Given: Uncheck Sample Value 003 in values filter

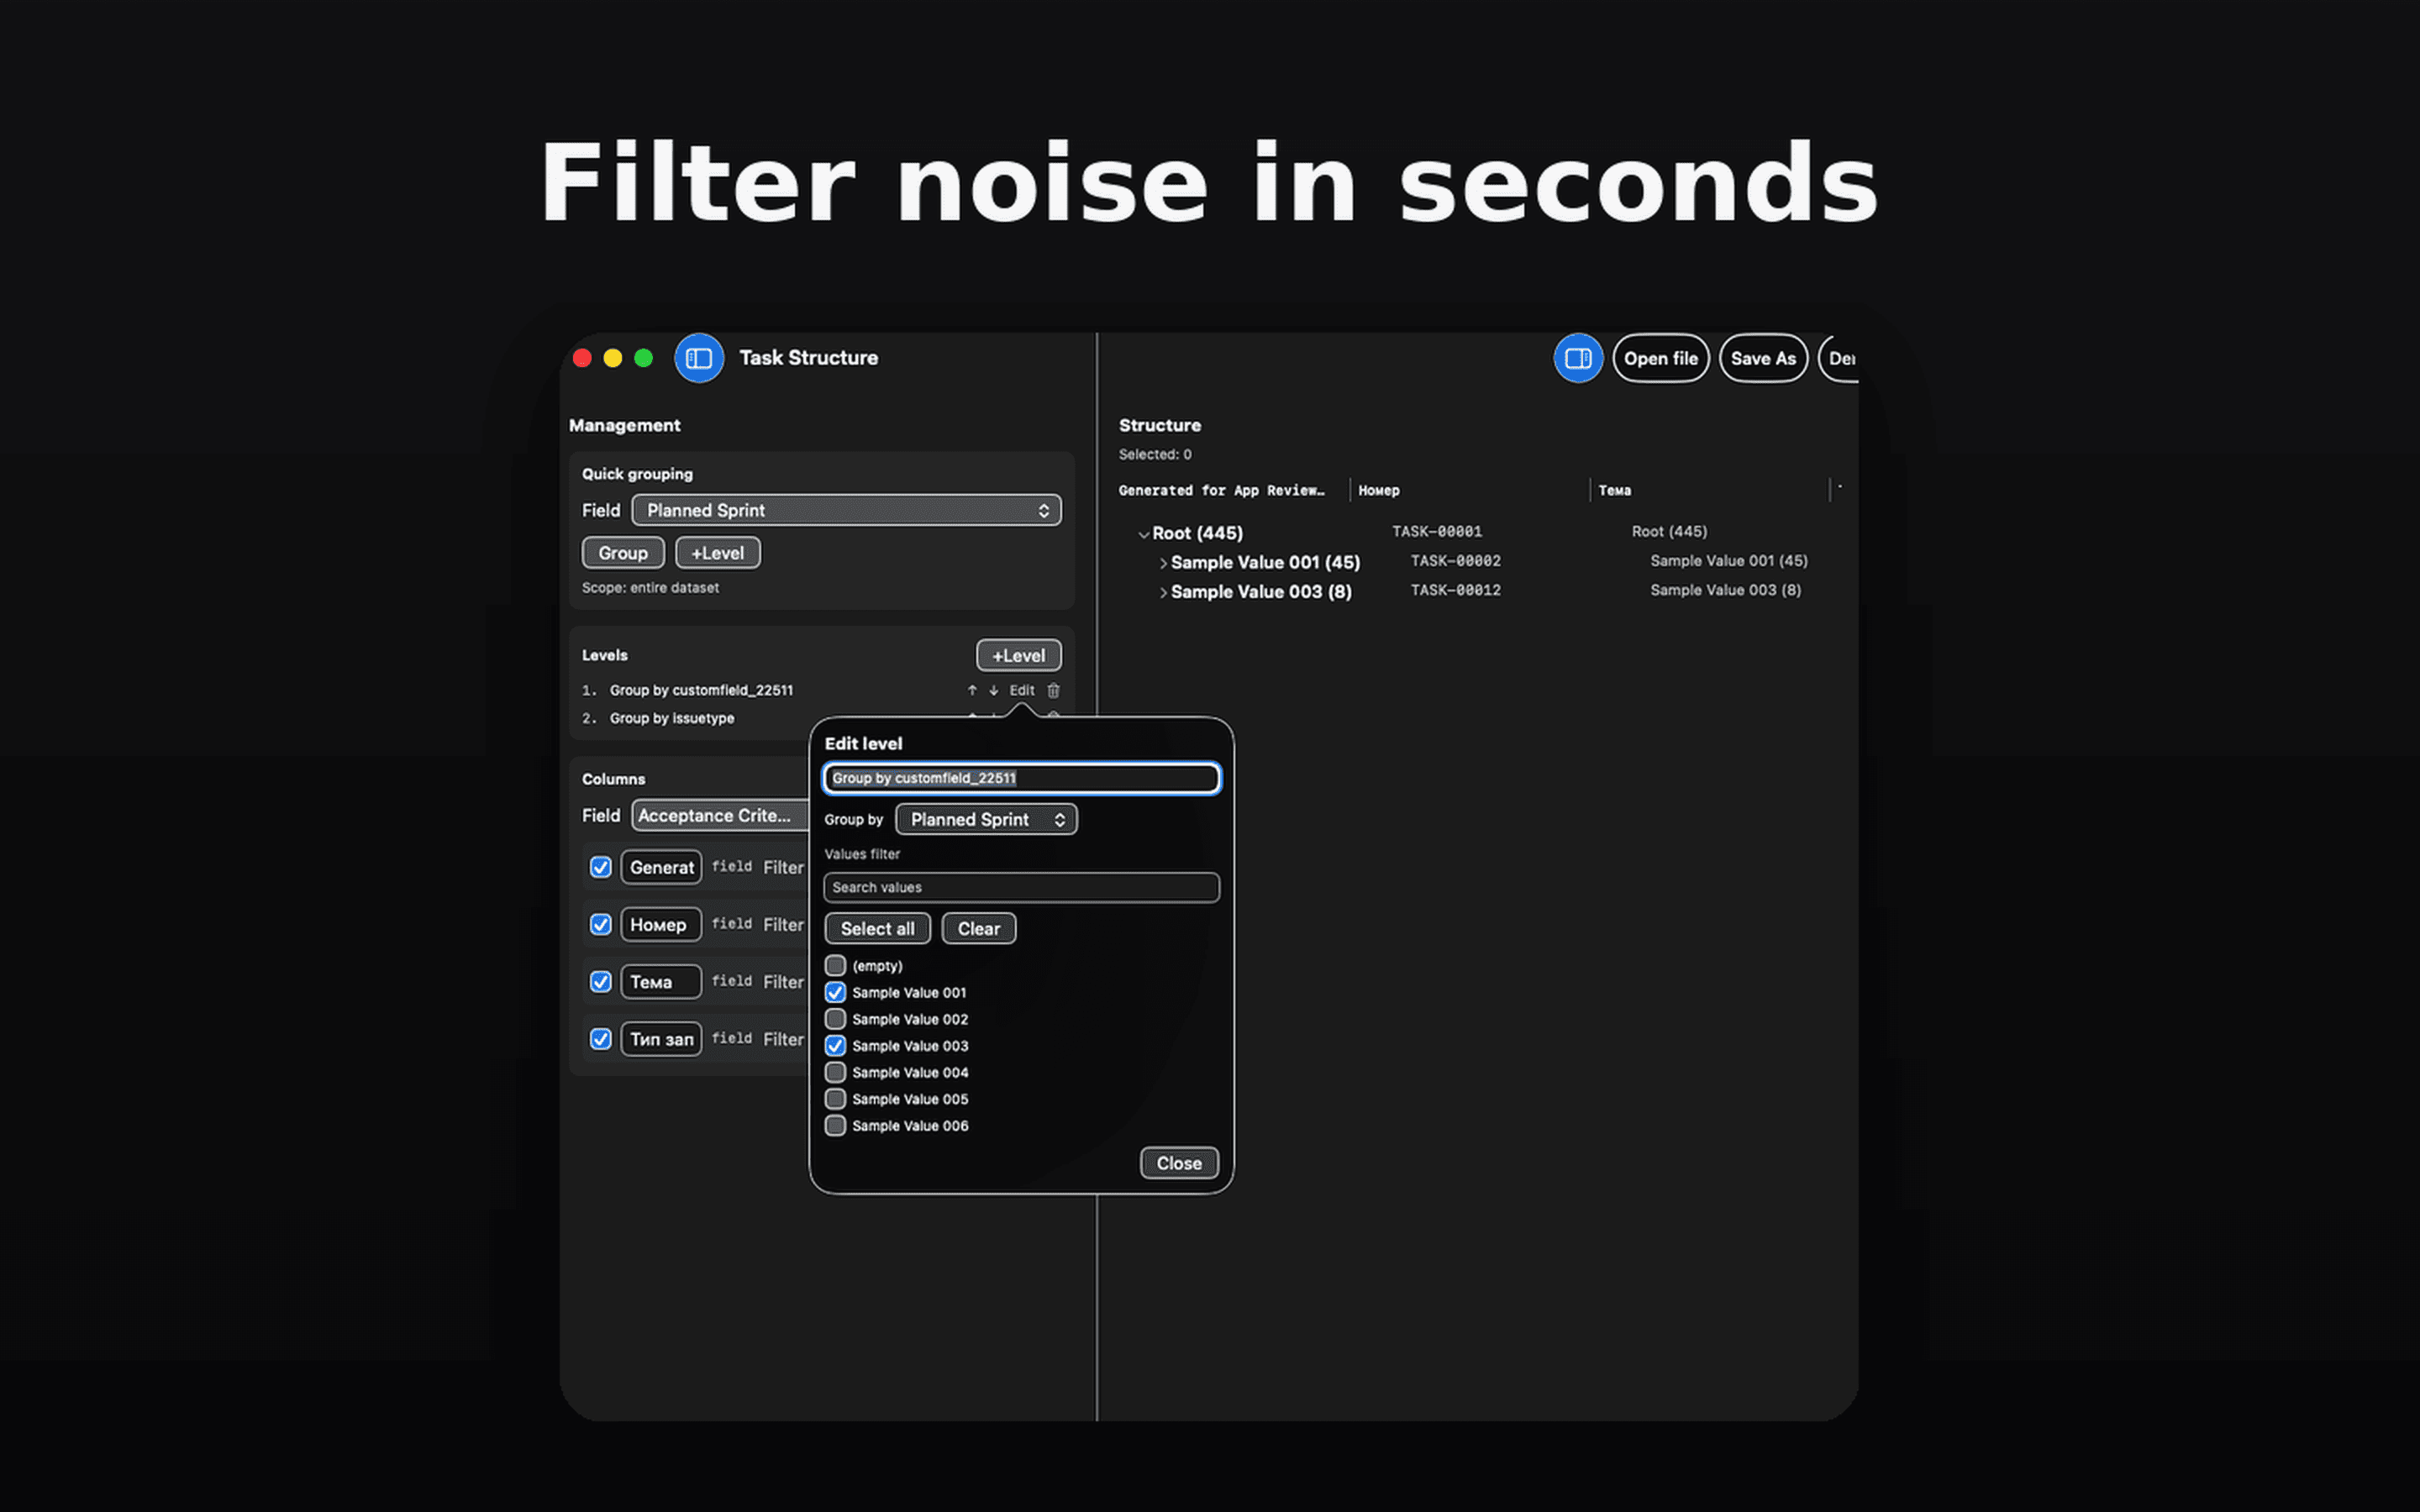Looking at the screenshot, I should (x=835, y=1046).
